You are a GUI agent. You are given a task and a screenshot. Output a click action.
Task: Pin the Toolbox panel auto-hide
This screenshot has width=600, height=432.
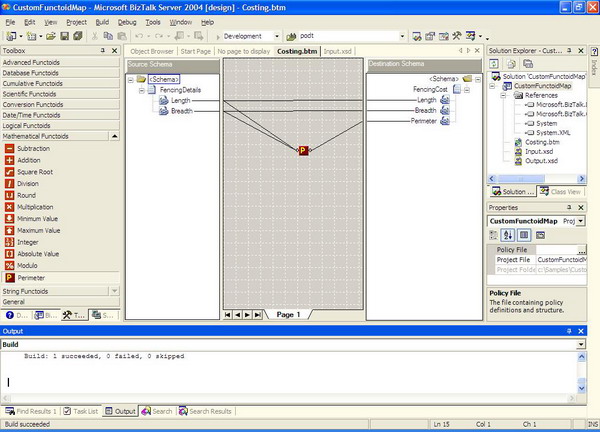pyautogui.click(x=103, y=51)
